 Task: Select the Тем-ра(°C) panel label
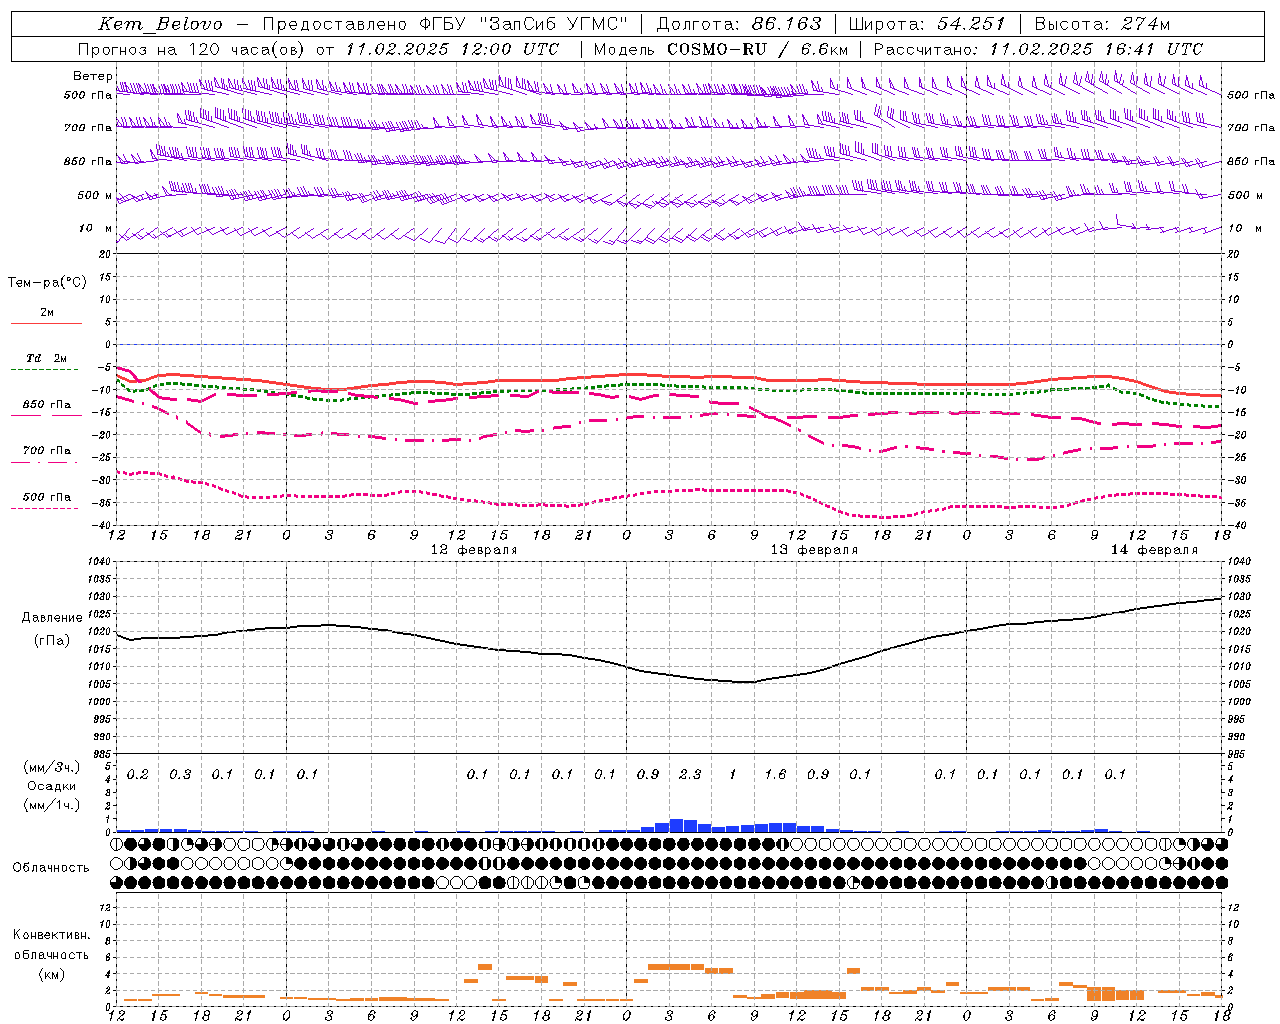pyautogui.click(x=47, y=283)
